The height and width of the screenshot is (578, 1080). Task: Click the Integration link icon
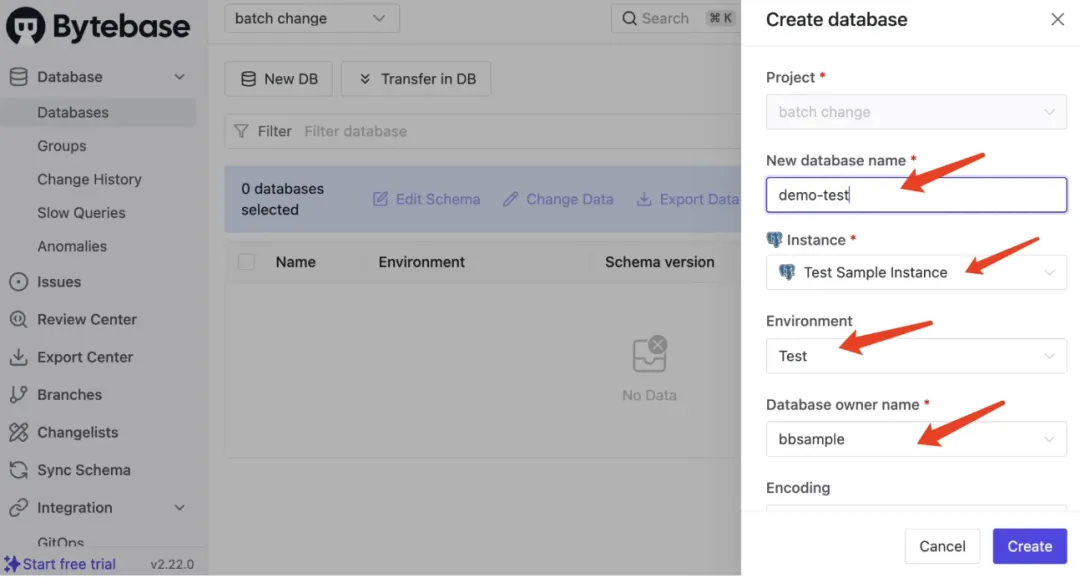pyautogui.click(x=18, y=508)
